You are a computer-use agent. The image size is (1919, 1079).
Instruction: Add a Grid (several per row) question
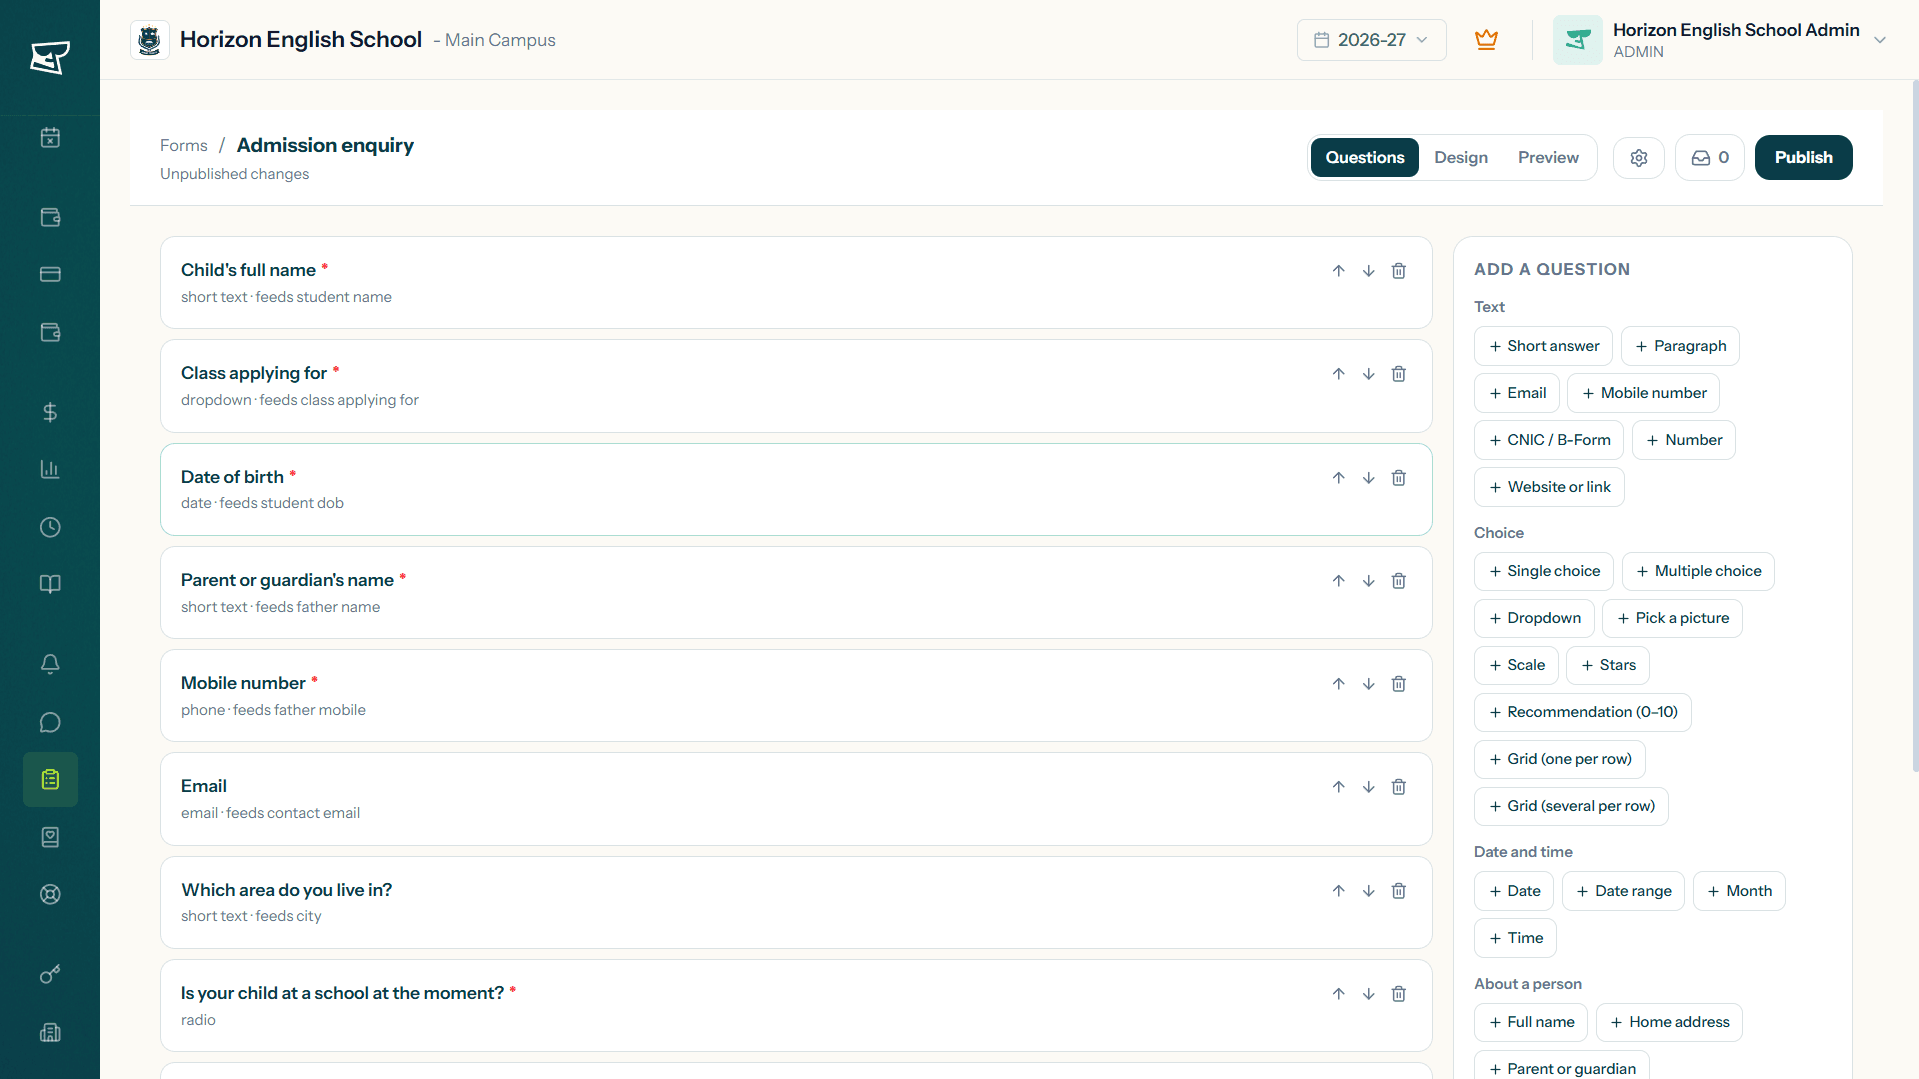[x=1571, y=806]
